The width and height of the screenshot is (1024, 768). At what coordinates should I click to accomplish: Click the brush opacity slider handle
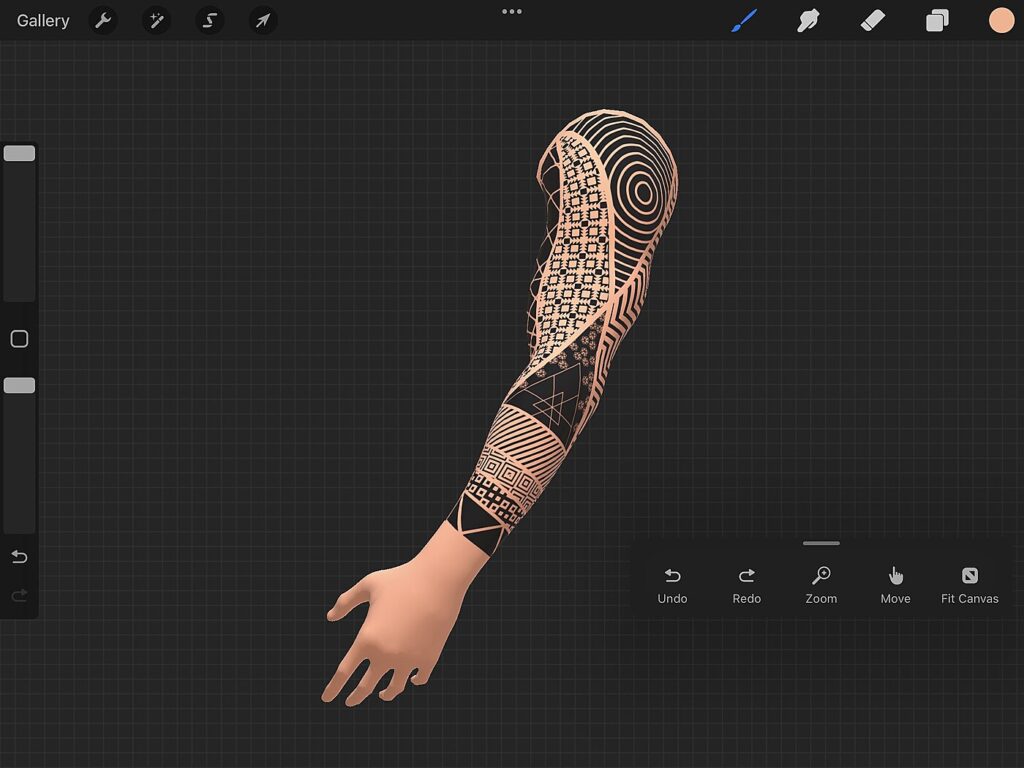coord(19,385)
